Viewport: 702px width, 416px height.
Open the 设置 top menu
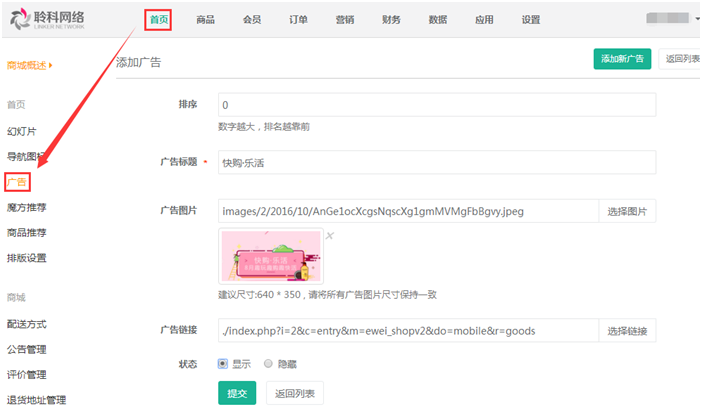click(531, 19)
